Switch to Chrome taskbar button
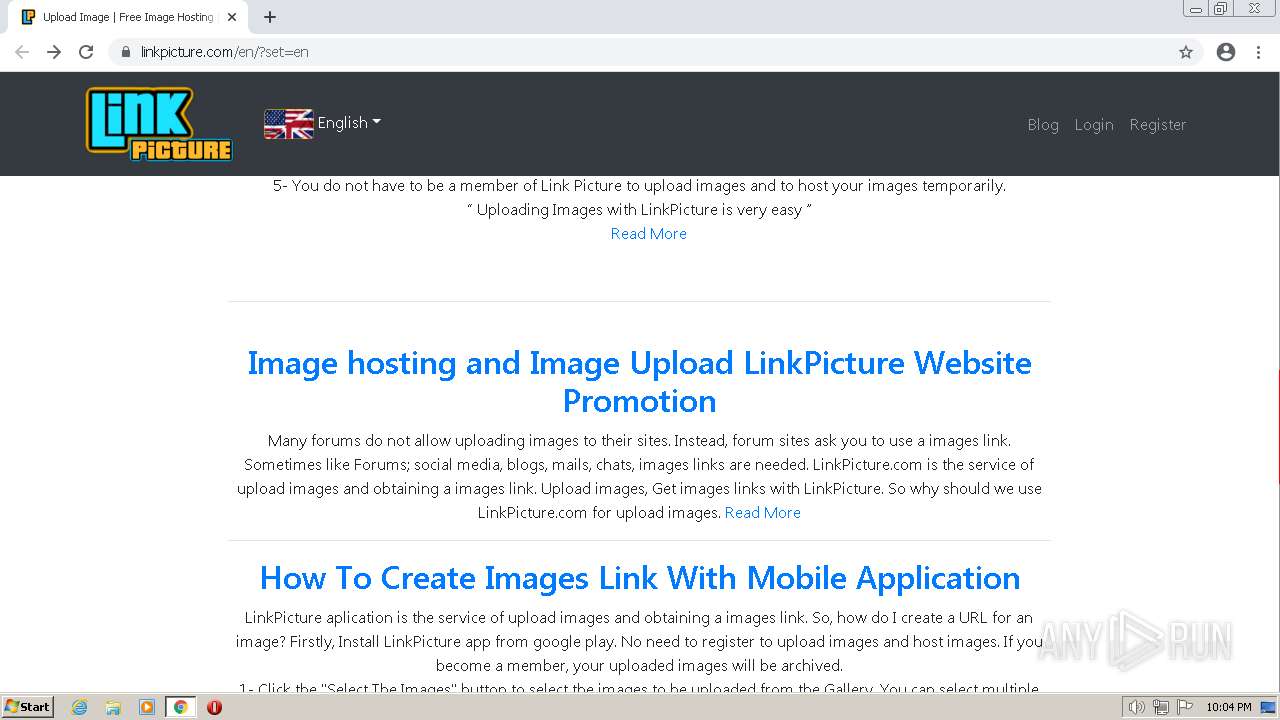 [180, 707]
